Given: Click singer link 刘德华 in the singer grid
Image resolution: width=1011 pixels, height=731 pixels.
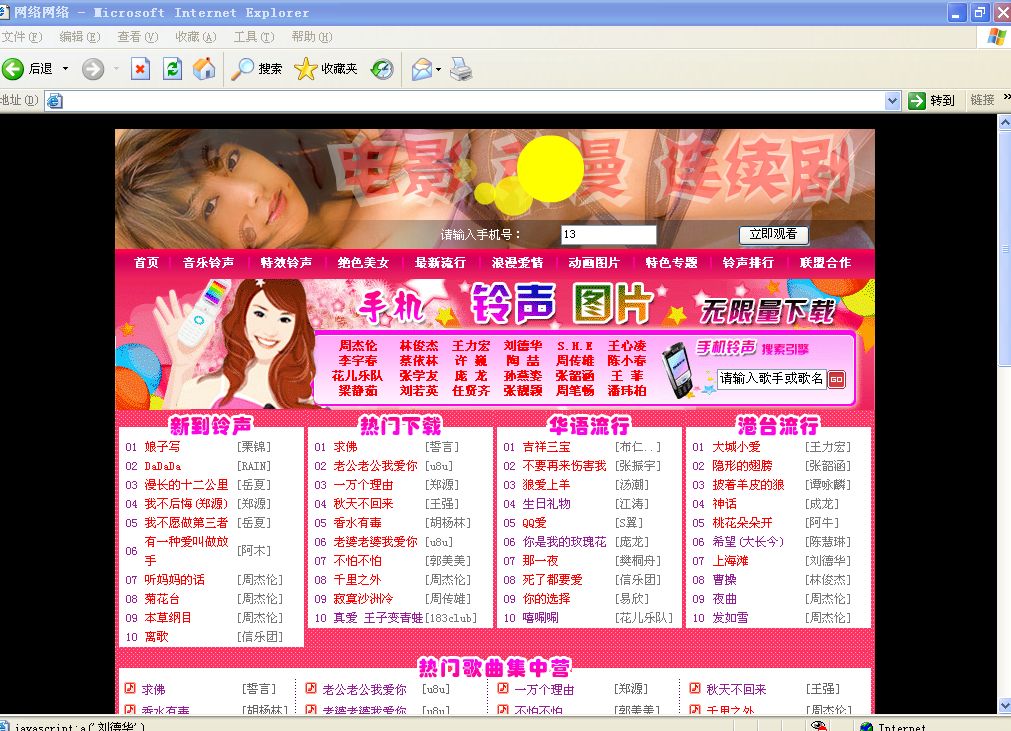Looking at the screenshot, I should click(x=523, y=346).
